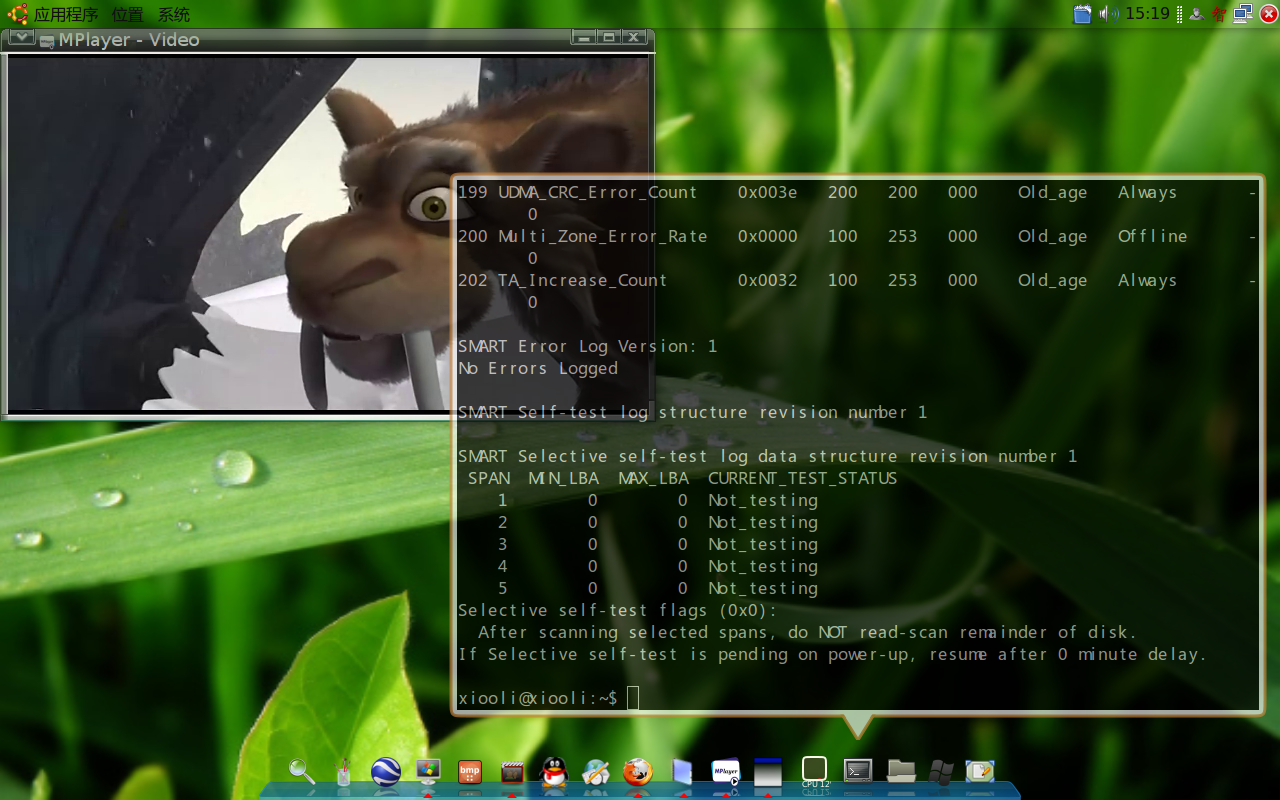Open the 系统 menu
This screenshot has height=800, width=1280.
pyautogui.click(x=173, y=15)
